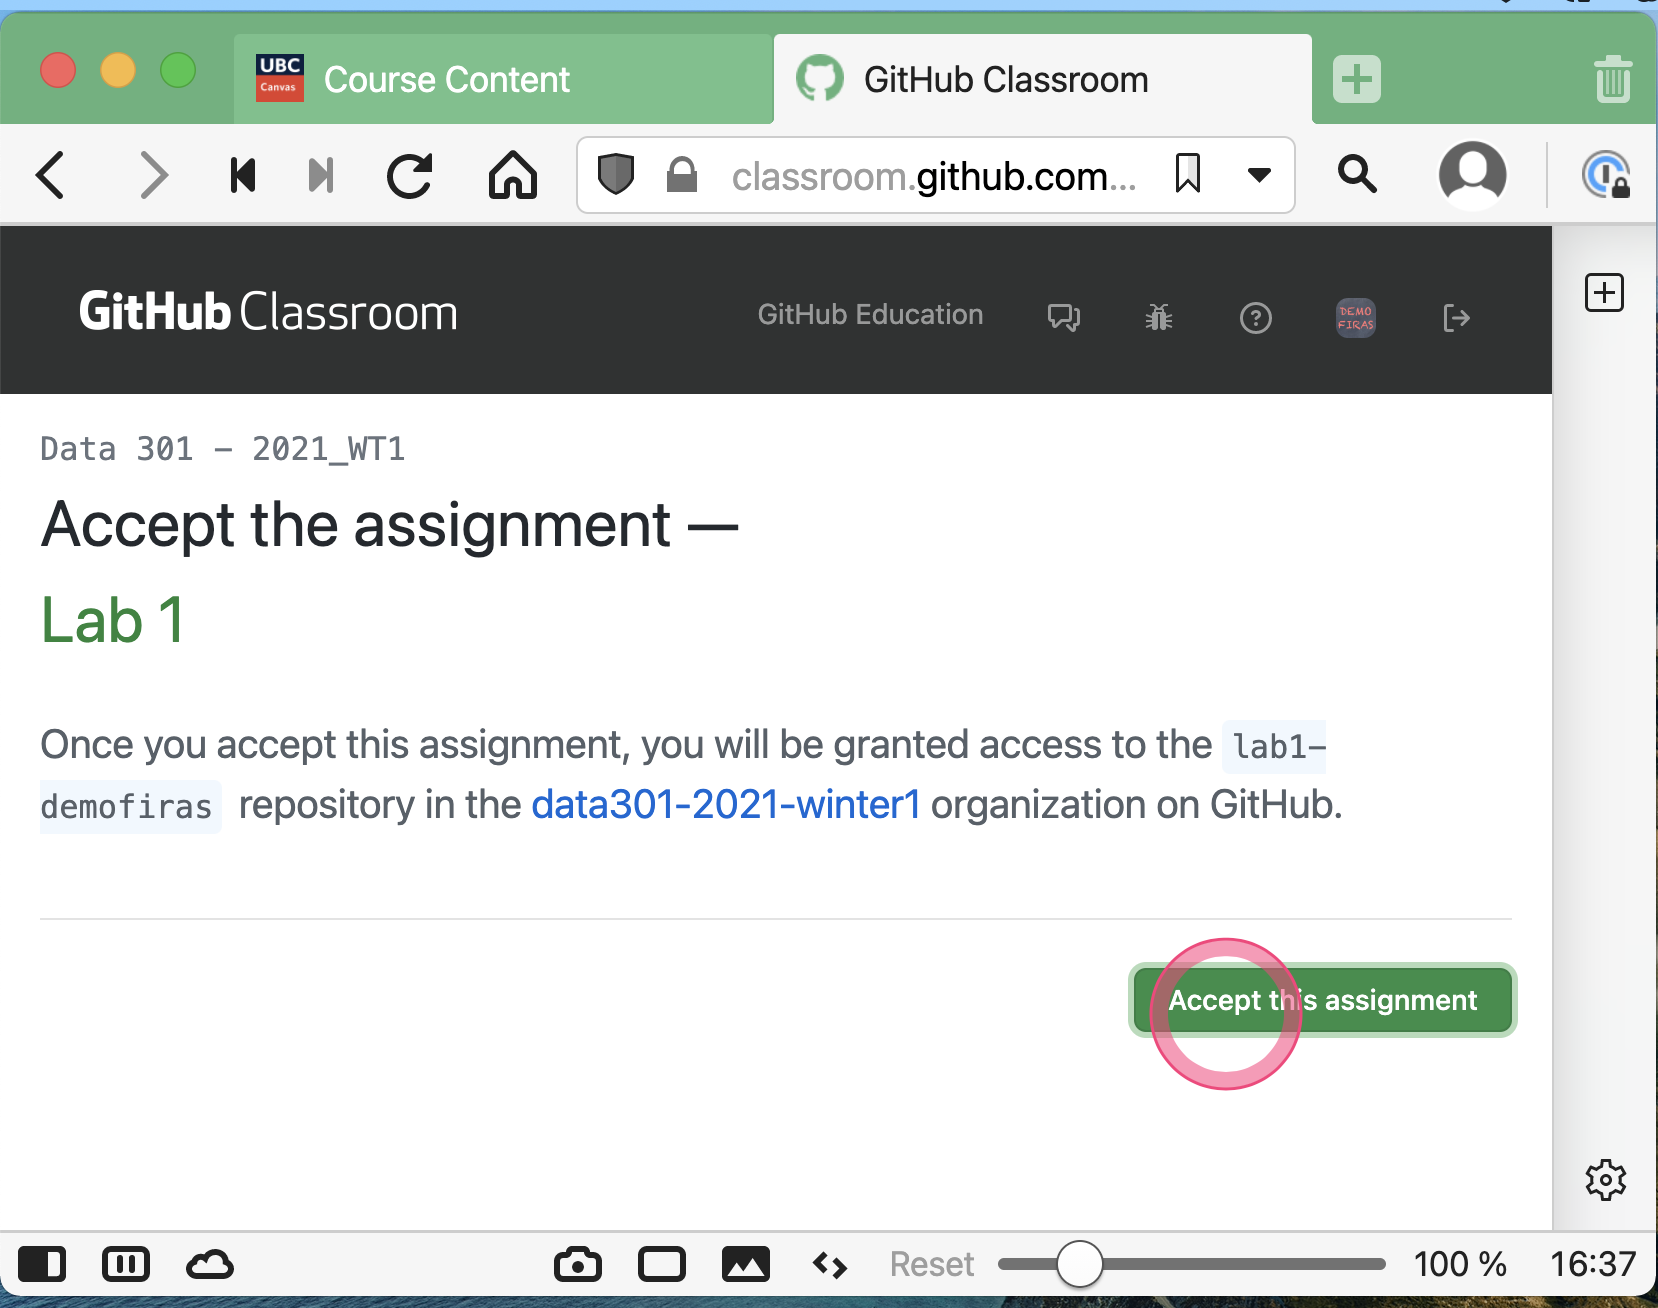
Task: Open the GitHub Education link
Action: 870,314
